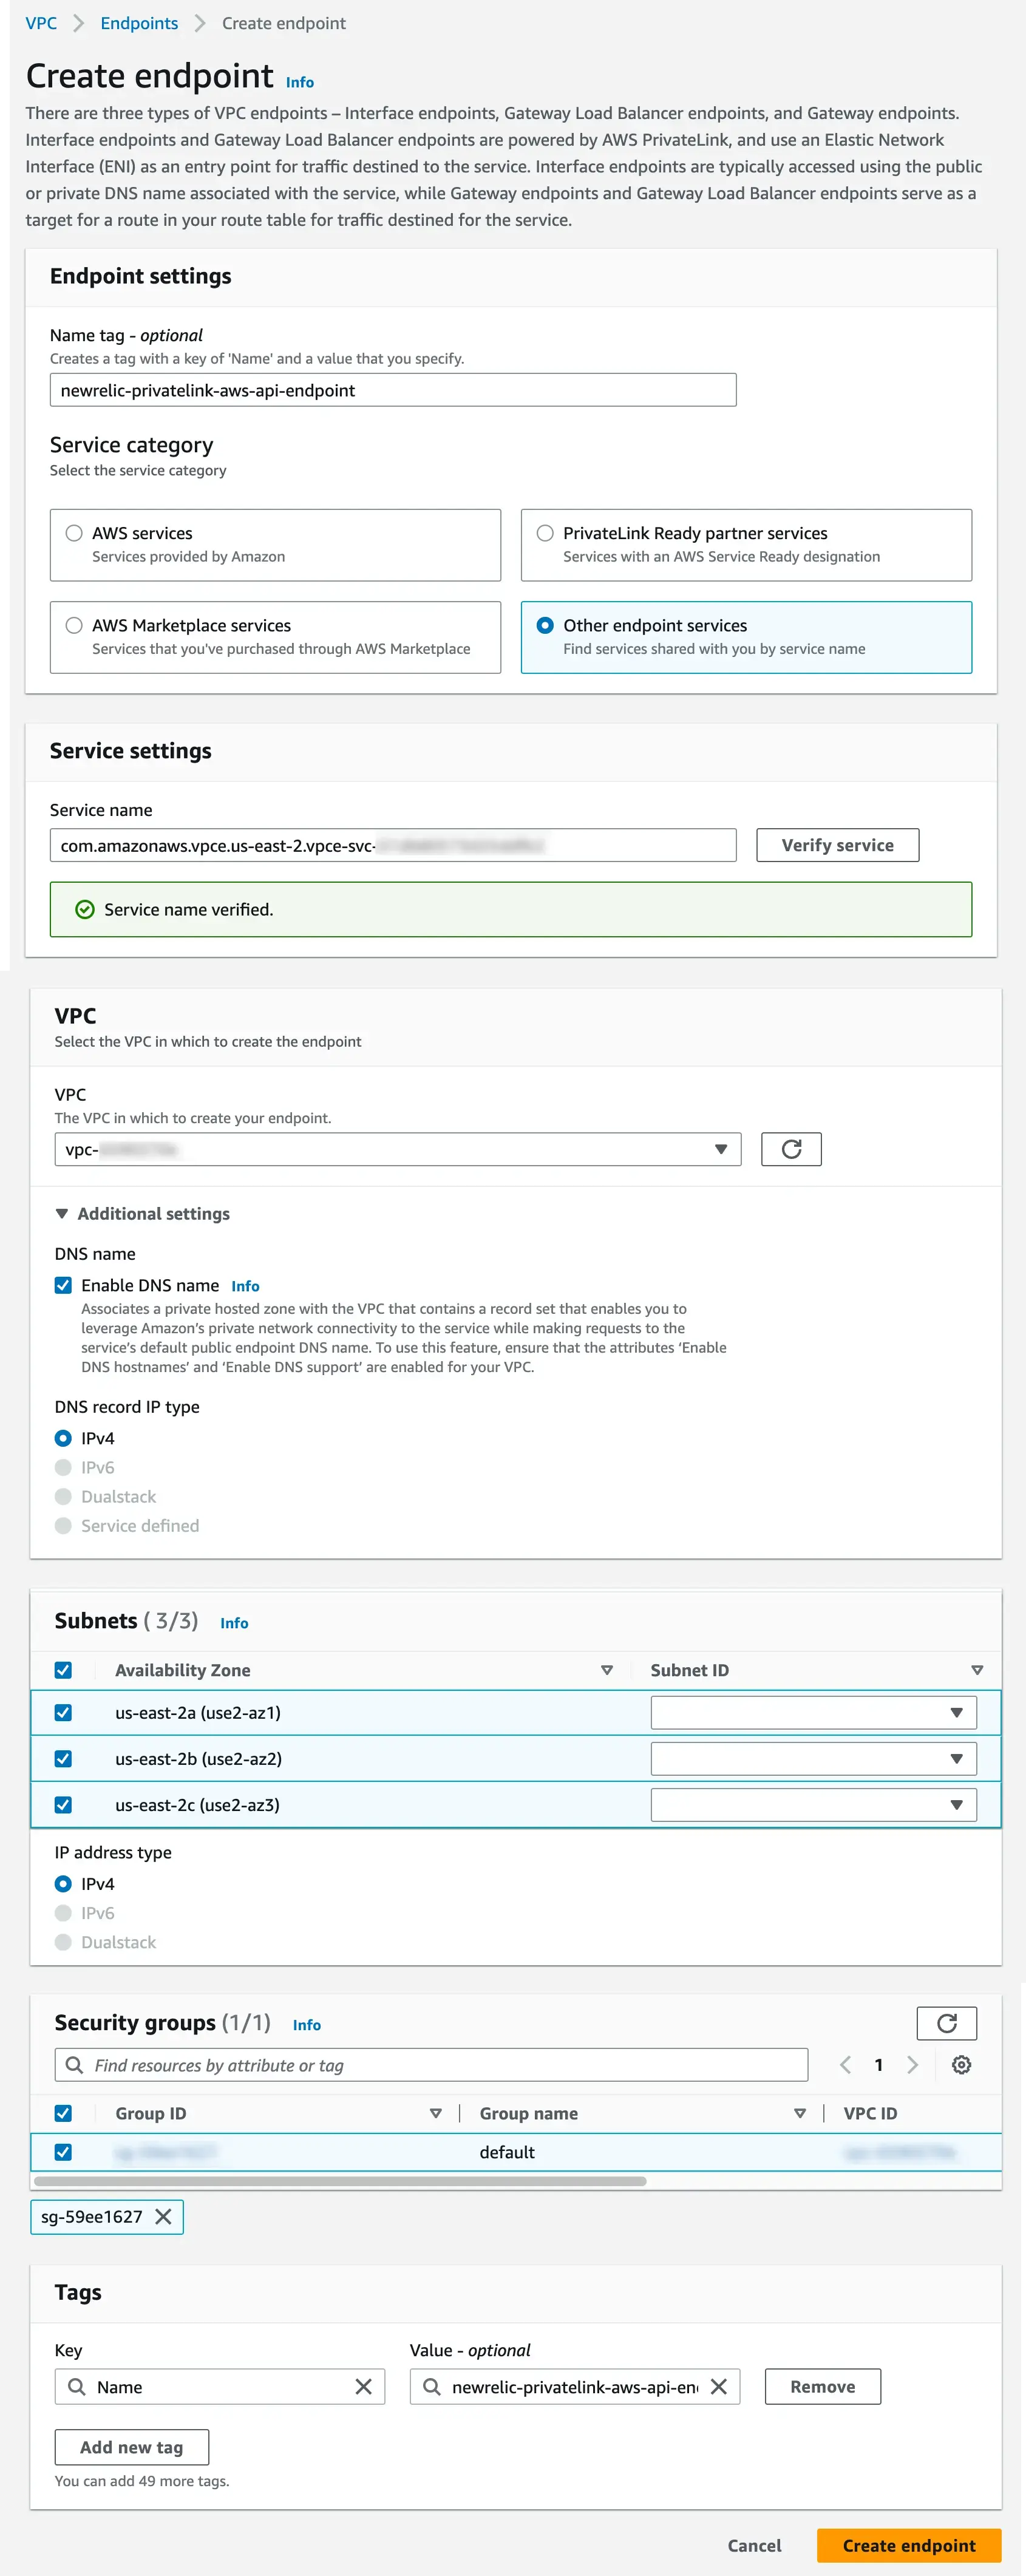Deselect the us-east-2b subnet checkbox
Image resolution: width=1026 pixels, height=2576 pixels.
coord(63,1759)
